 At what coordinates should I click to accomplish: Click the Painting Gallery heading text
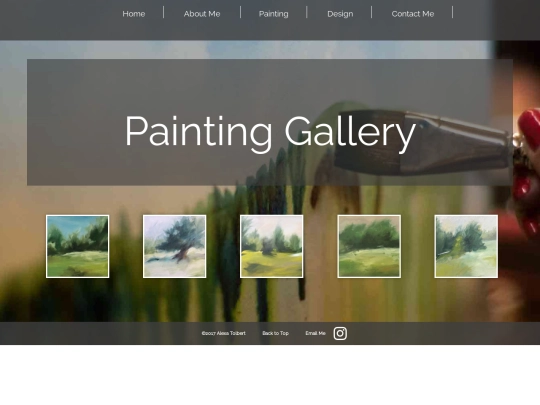pos(270,133)
